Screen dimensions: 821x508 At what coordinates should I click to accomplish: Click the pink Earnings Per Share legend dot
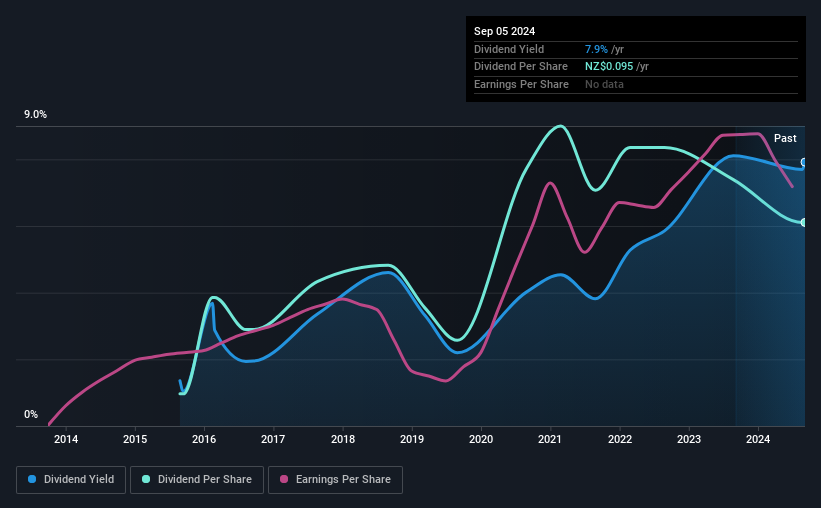click(284, 479)
